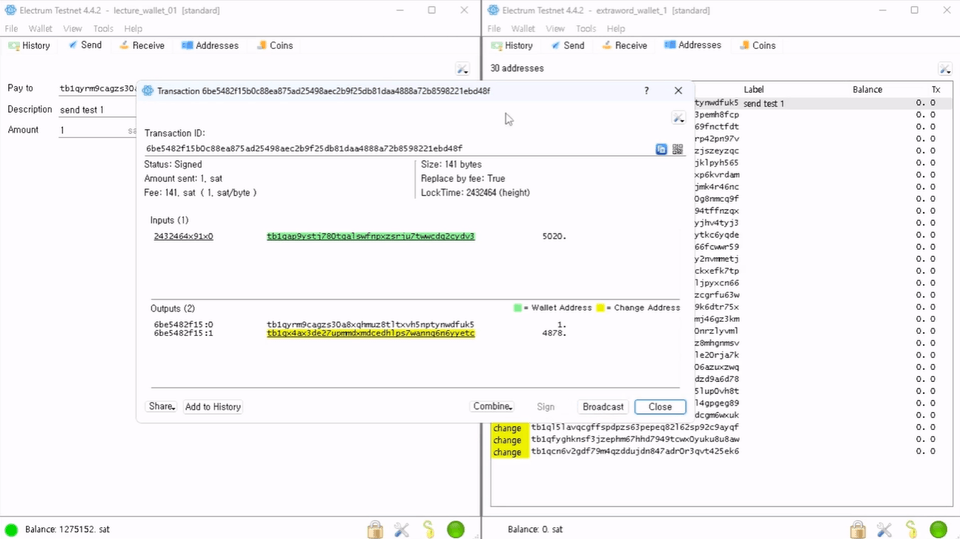Click the Description field containing send test 1

click(97, 110)
